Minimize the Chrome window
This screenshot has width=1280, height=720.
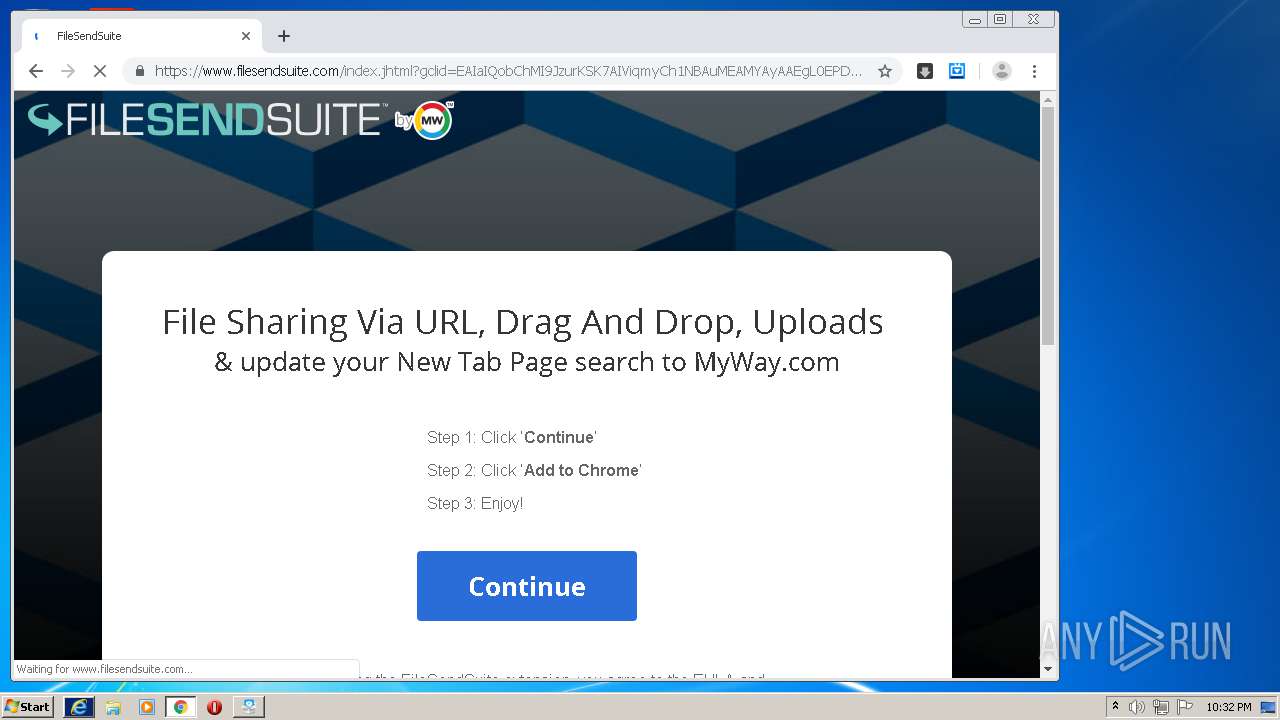[x=975, y=20]
